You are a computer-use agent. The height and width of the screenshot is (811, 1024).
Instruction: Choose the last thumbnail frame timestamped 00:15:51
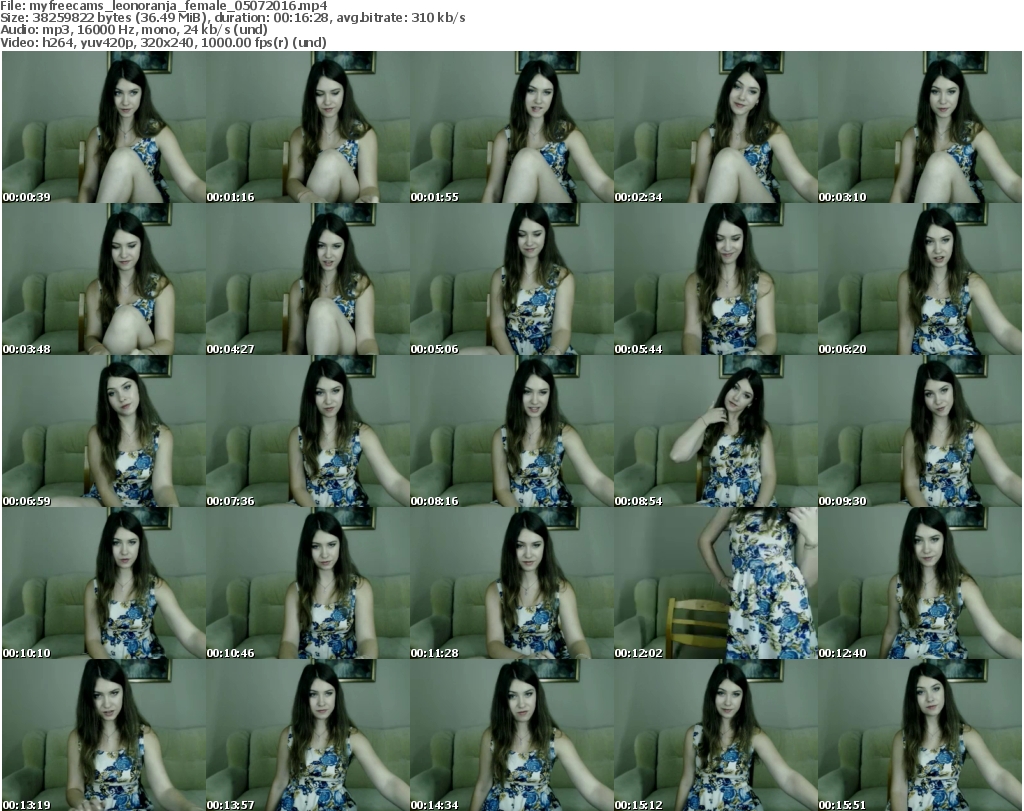[x=920, y=735]
